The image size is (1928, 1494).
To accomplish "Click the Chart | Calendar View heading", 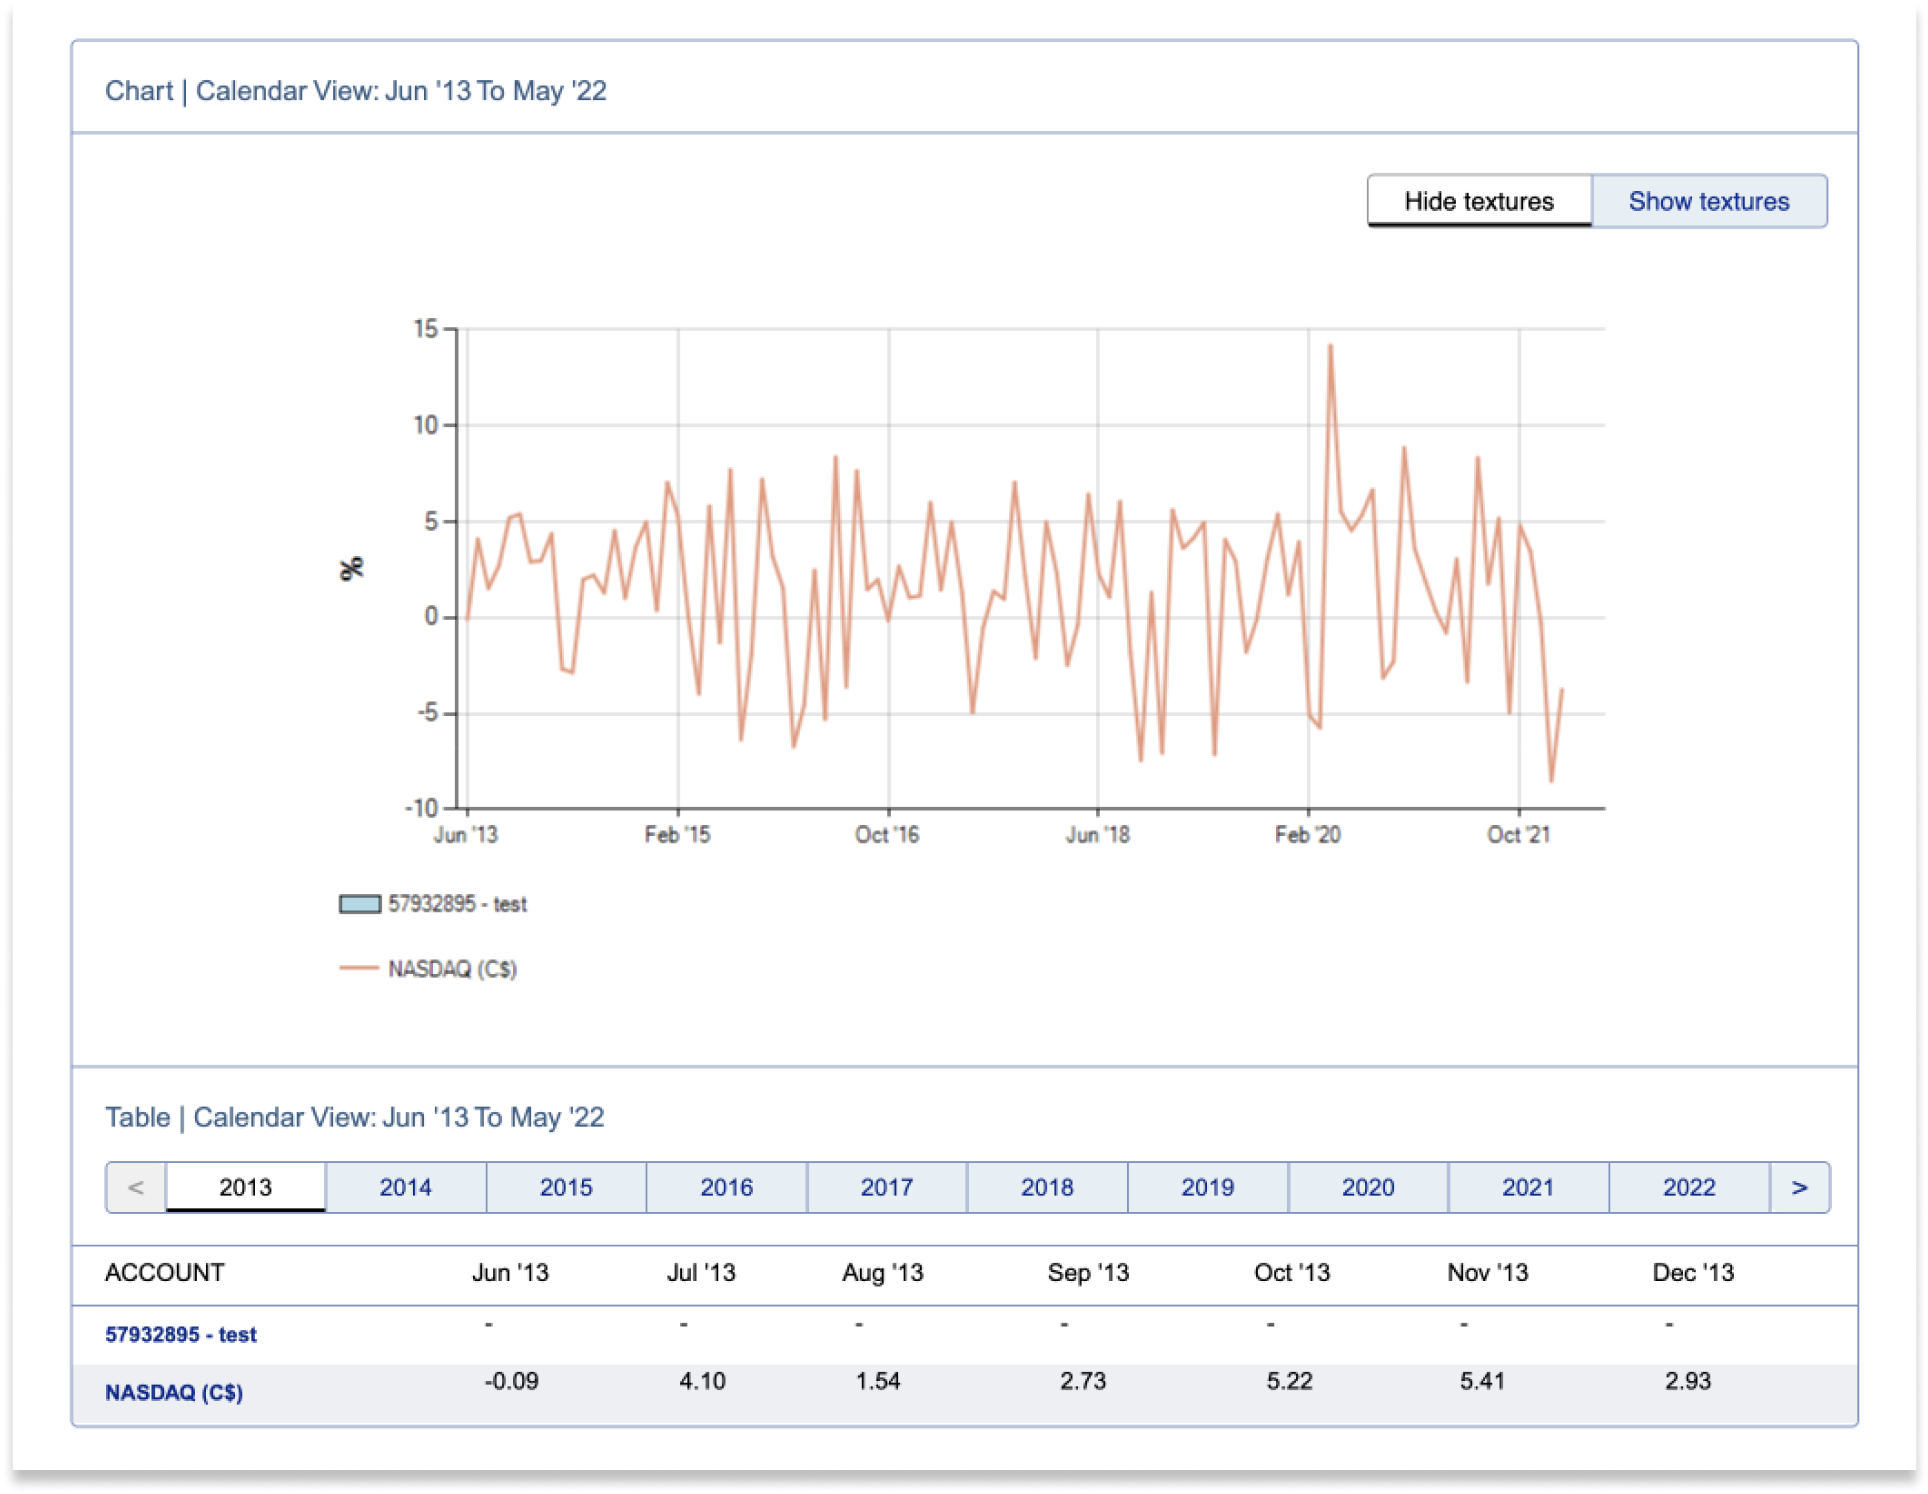I will [356, 91].
